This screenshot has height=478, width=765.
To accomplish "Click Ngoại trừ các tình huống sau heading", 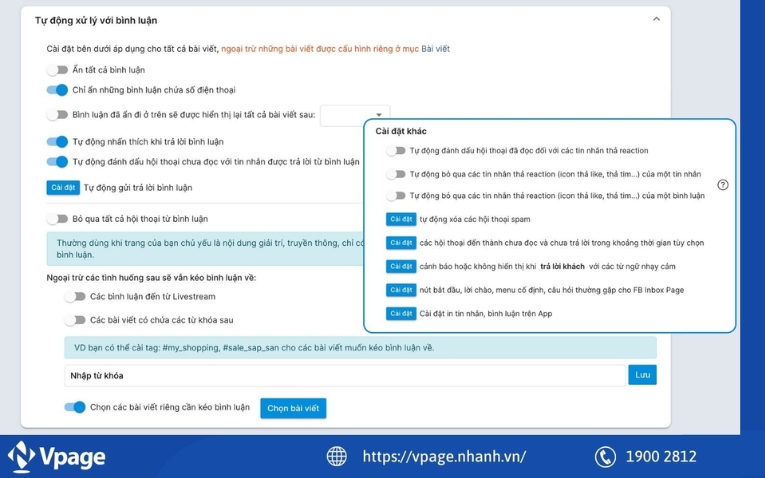I will click(151, 278).
